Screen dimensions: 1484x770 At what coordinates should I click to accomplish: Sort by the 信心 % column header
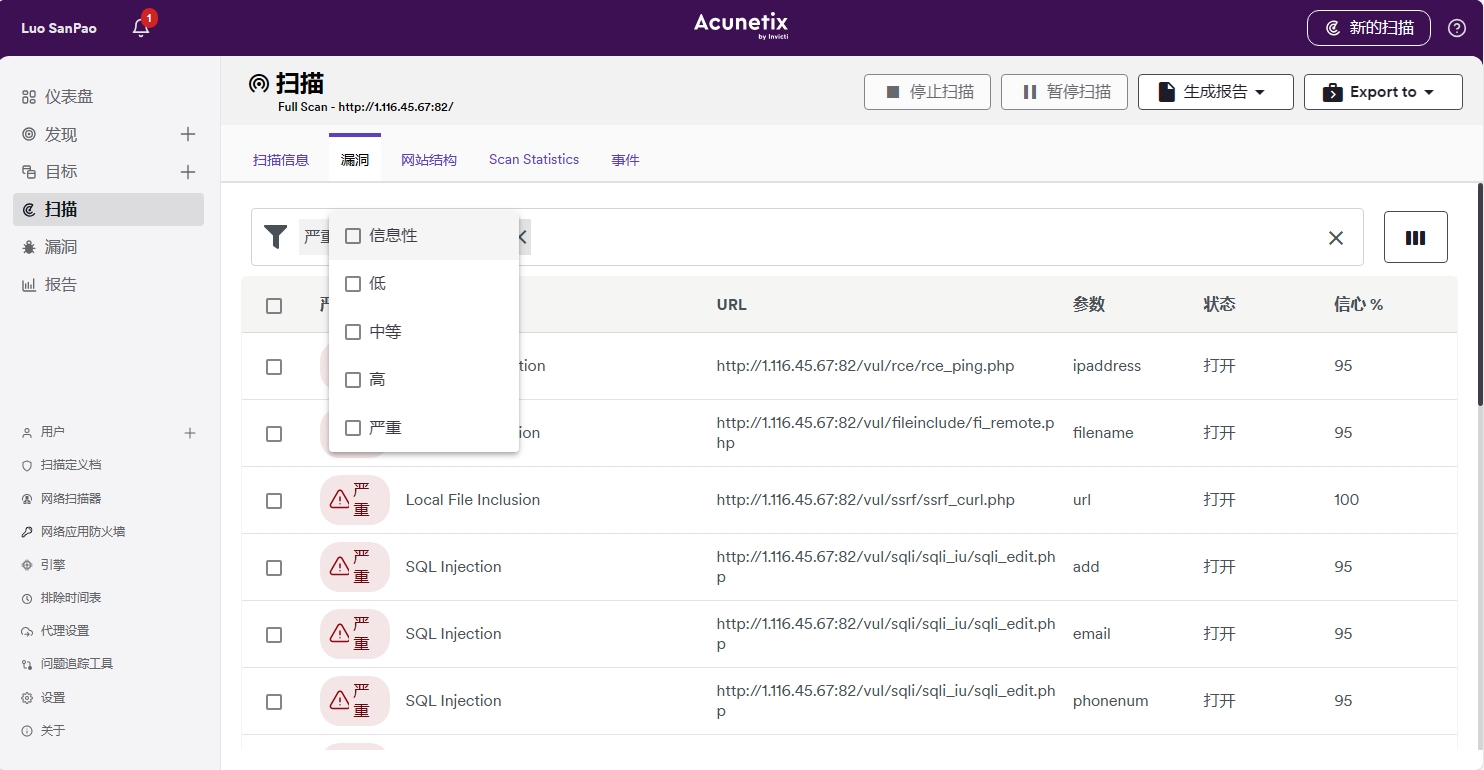coord(1358,305)
